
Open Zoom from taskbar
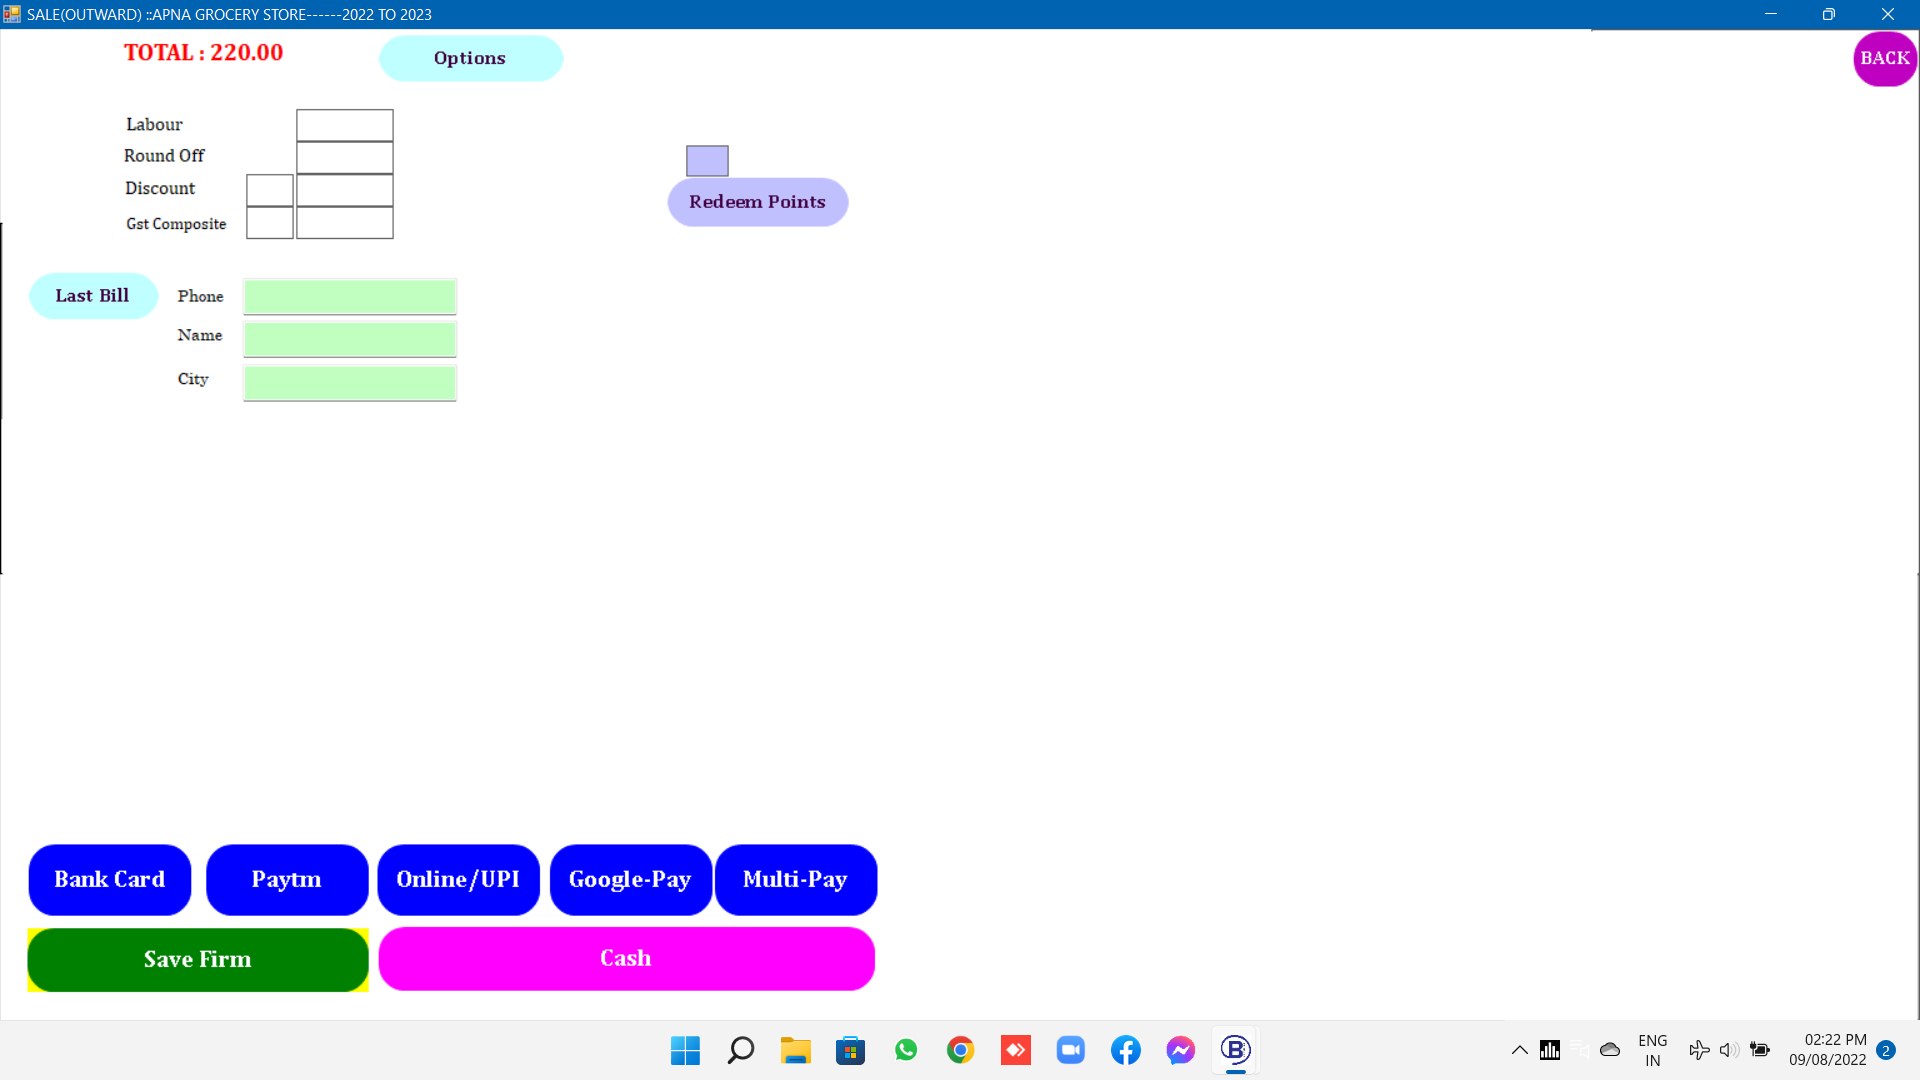[1071, 1050]
